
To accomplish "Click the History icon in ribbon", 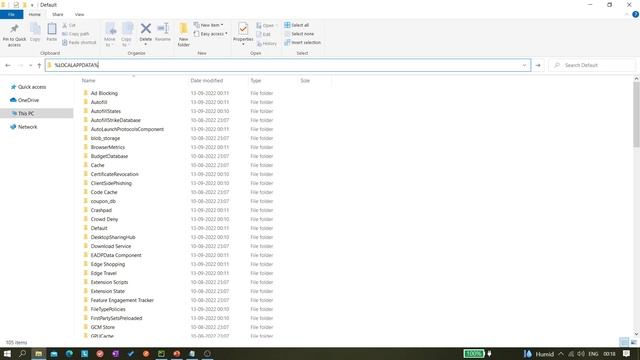I will 259,43.
